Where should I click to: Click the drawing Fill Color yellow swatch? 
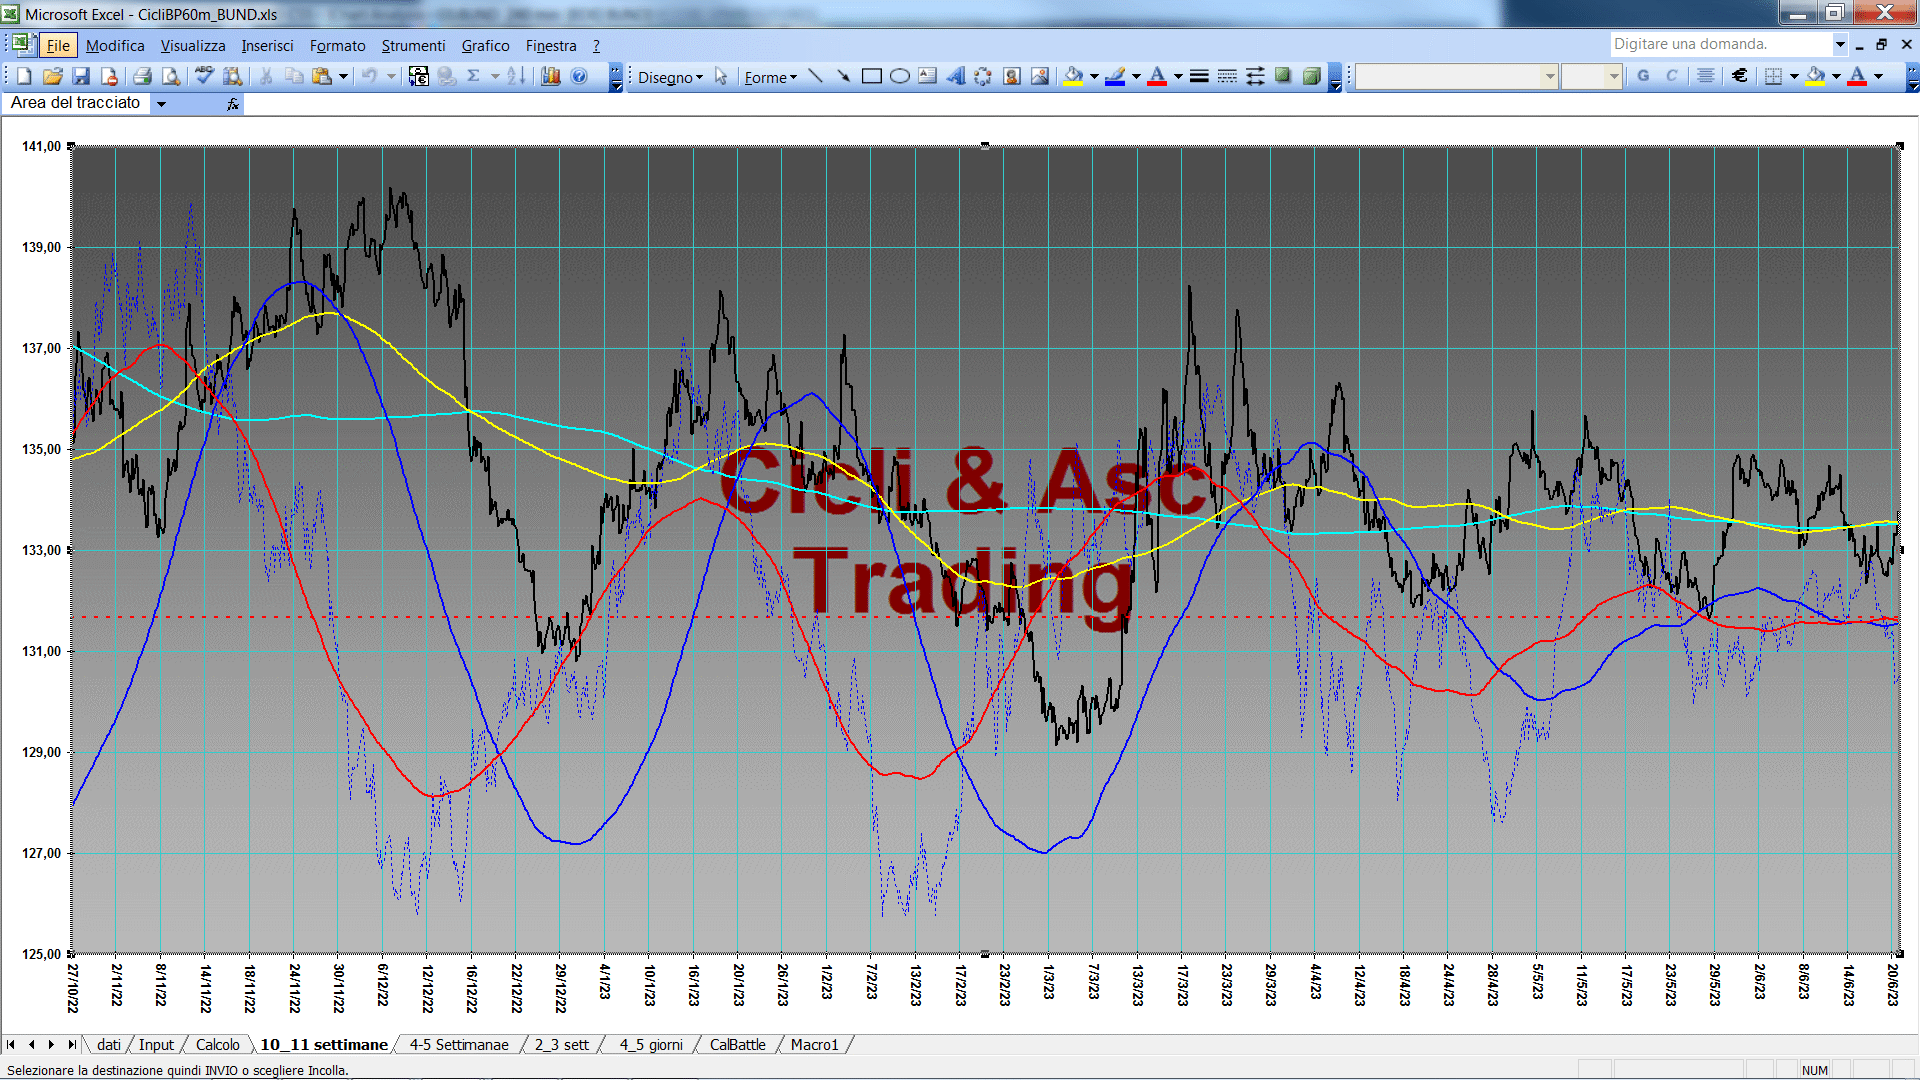coord(1073,76)
